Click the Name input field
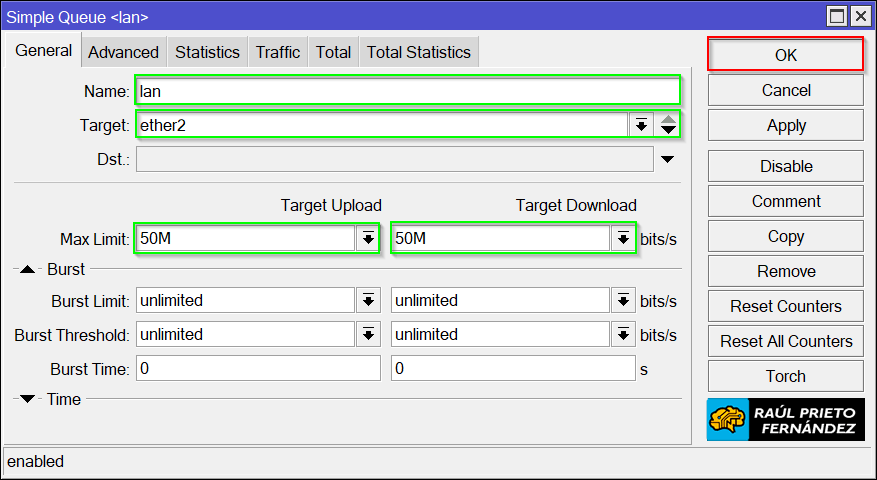 tap(407, 91)
